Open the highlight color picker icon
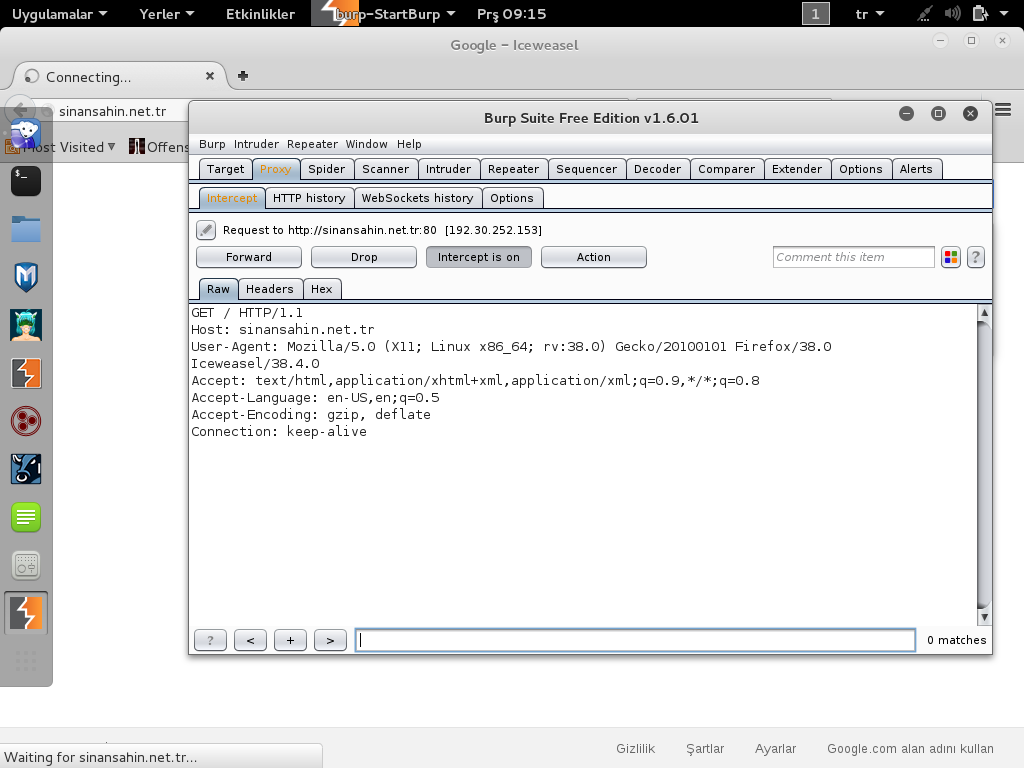Image resolution: width=1024 pixels, height=768 pixels. [951, 257]
